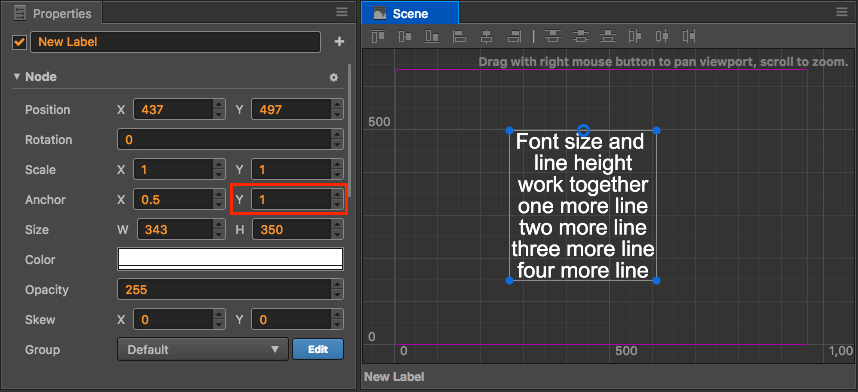Open the white Color swatch picker
Image resolution: width=858 pixels, height=392 pixels.
point(230,259)
